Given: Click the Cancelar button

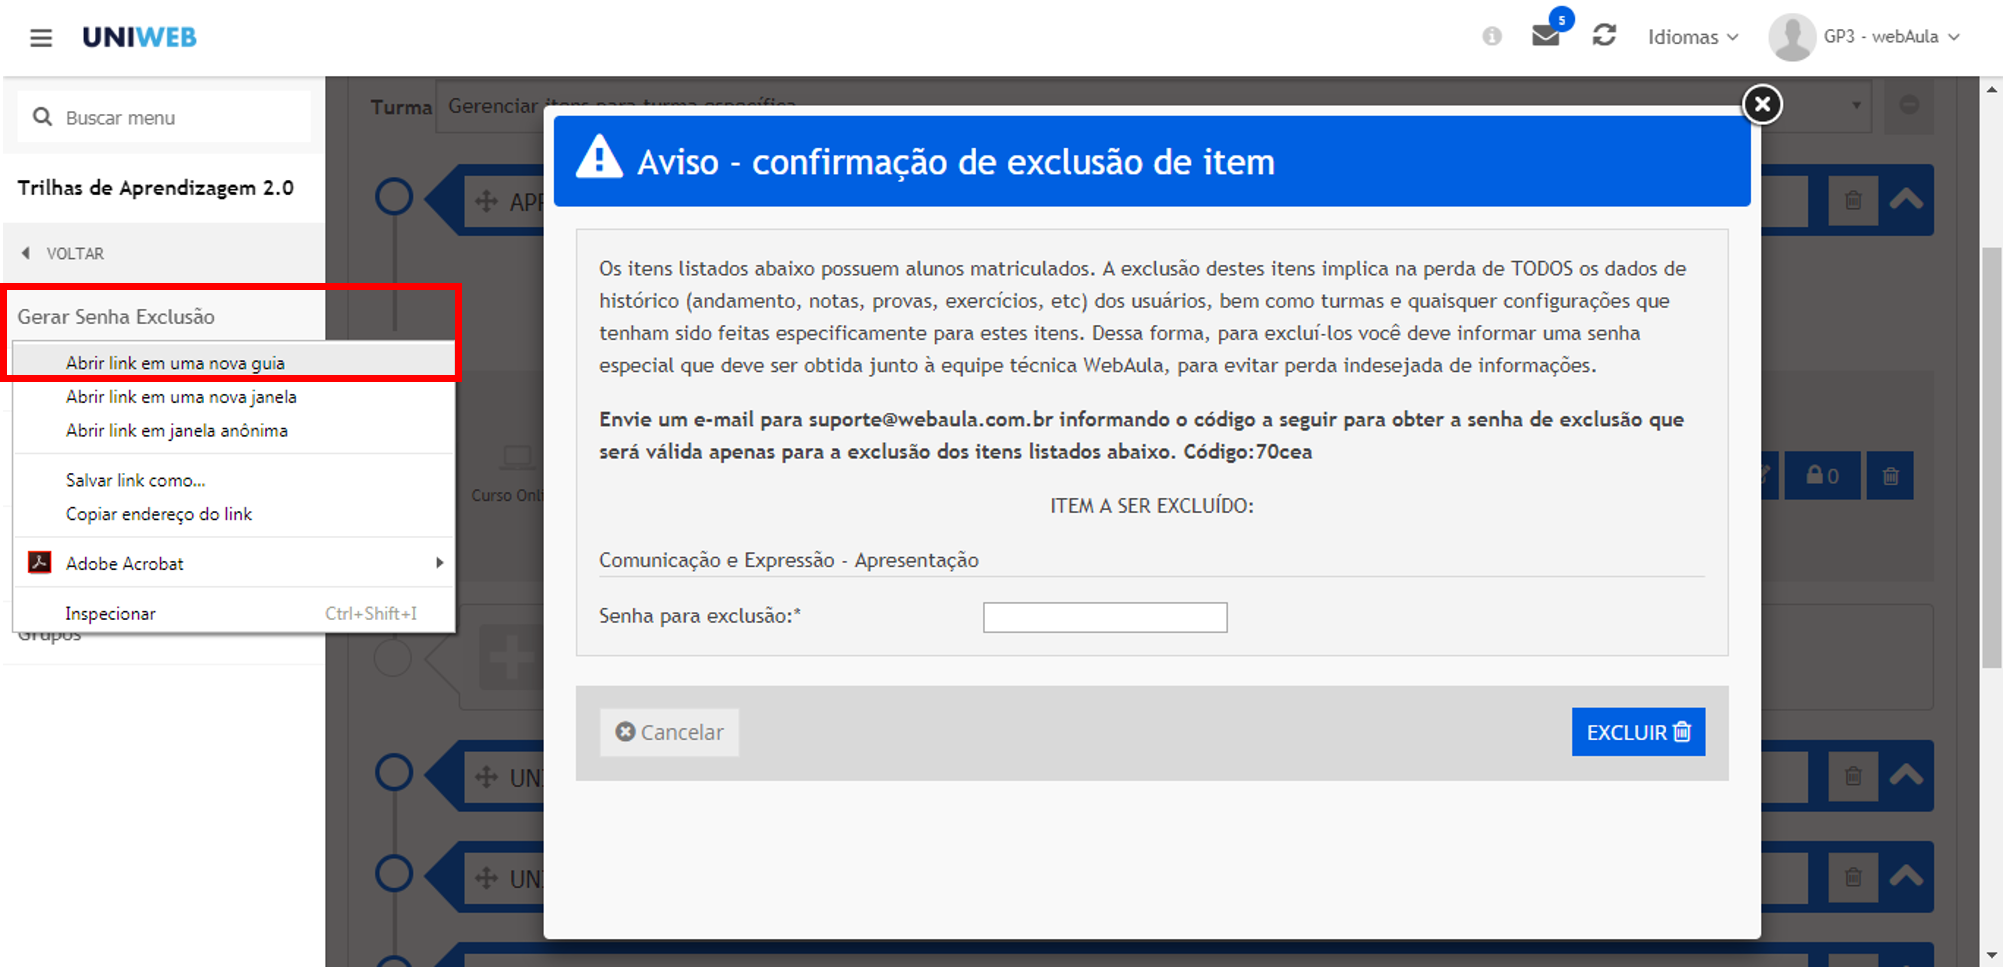Looking at the screenshot, I should pyautogui.click(x=669, y=732).
